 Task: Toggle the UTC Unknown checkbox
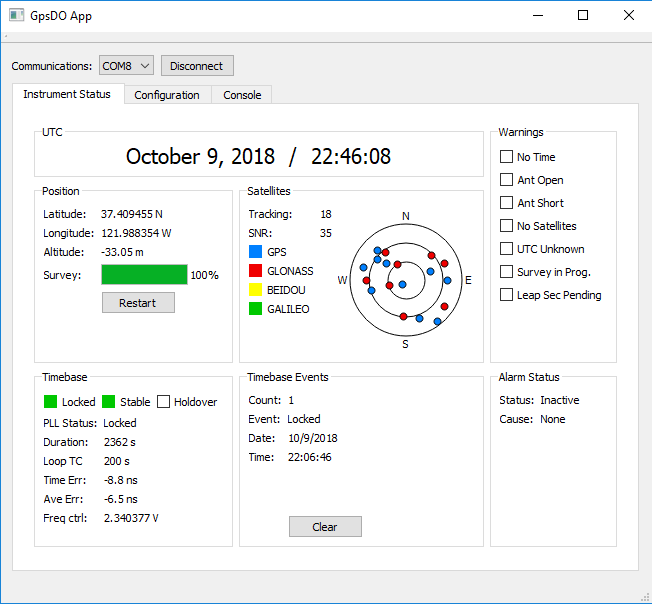click(x=506, y=249)
